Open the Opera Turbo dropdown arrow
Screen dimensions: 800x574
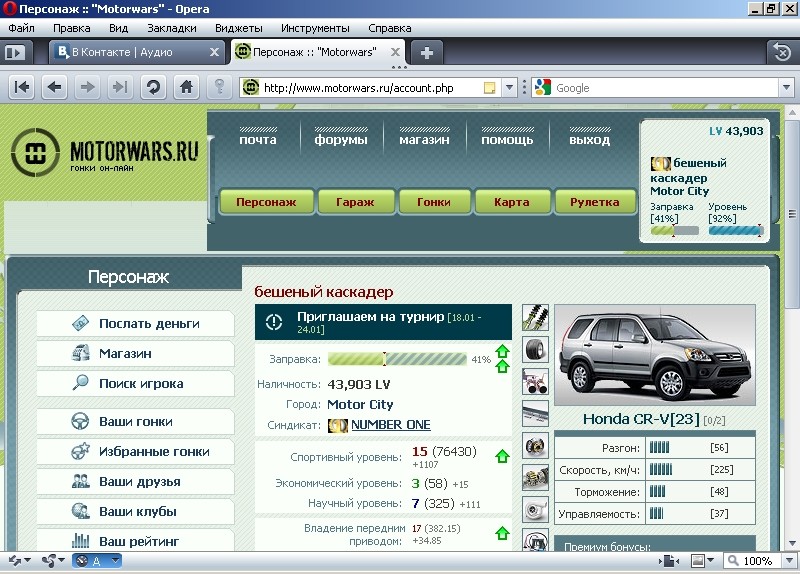click(x=116, y=561)
